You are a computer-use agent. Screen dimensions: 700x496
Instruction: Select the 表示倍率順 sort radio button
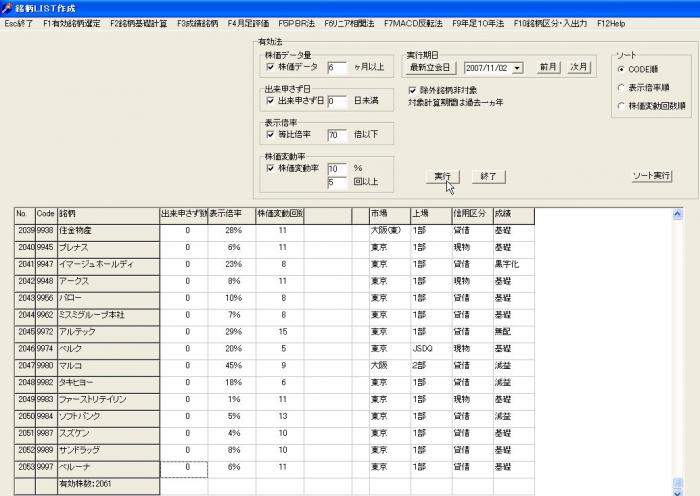pyautogui.click(x=621, y=87)
